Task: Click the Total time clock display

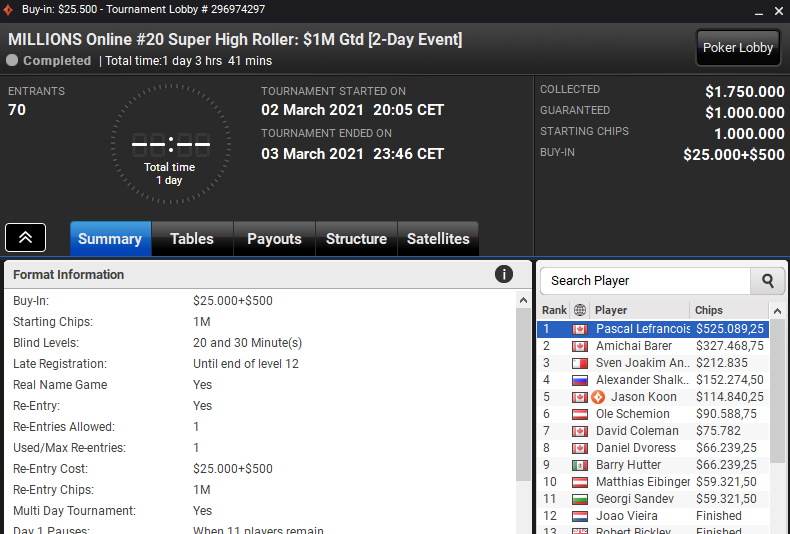Action: [171, 144]
